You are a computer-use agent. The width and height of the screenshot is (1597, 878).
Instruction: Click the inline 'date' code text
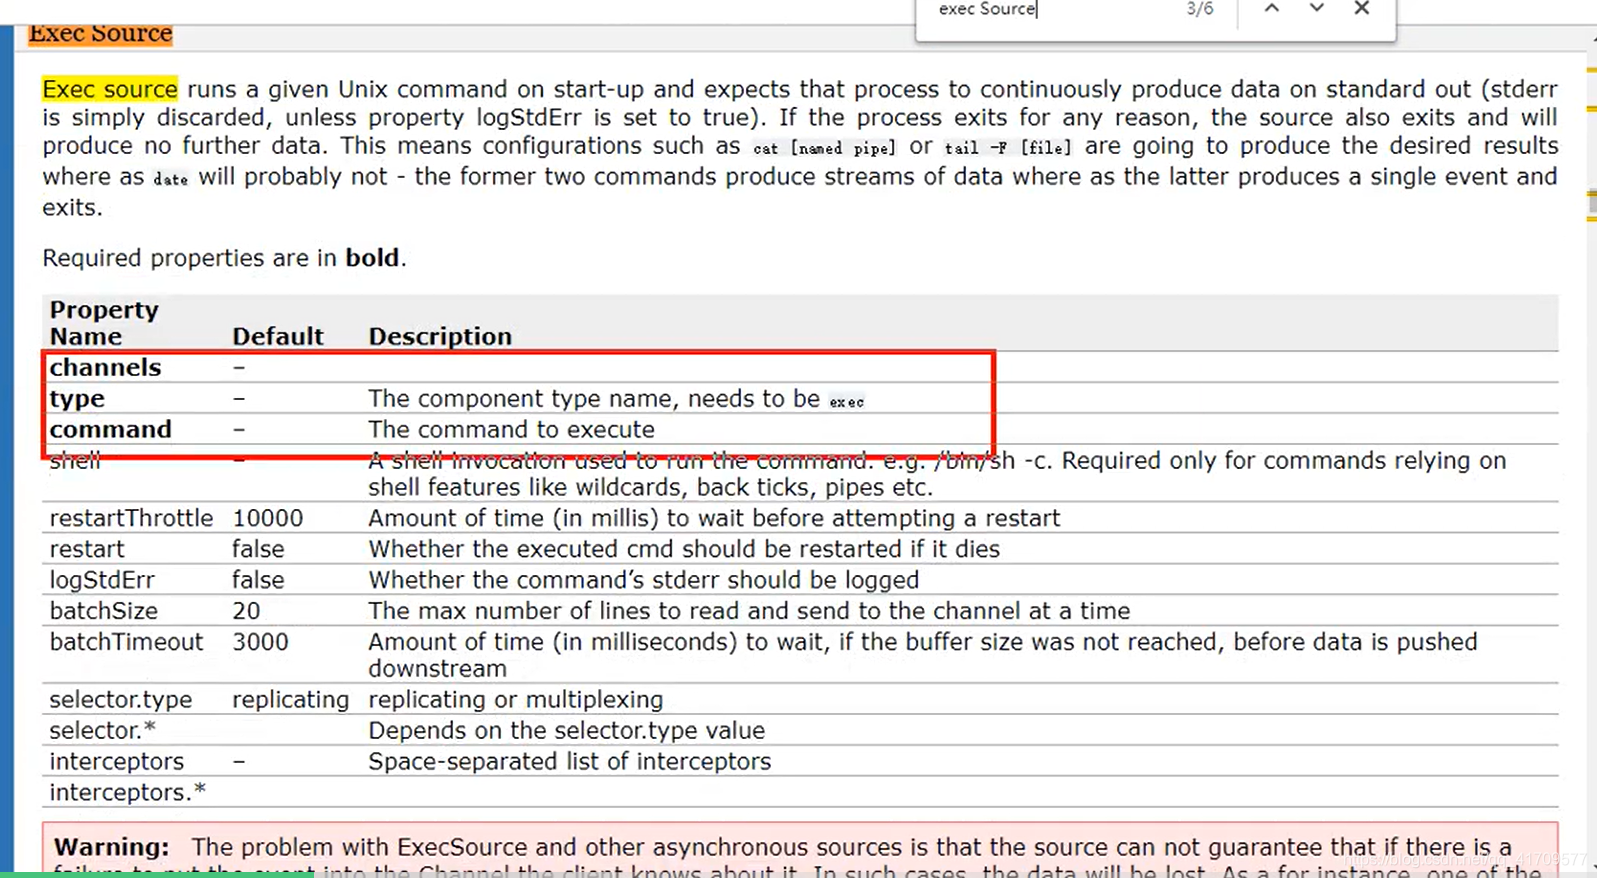170,179
